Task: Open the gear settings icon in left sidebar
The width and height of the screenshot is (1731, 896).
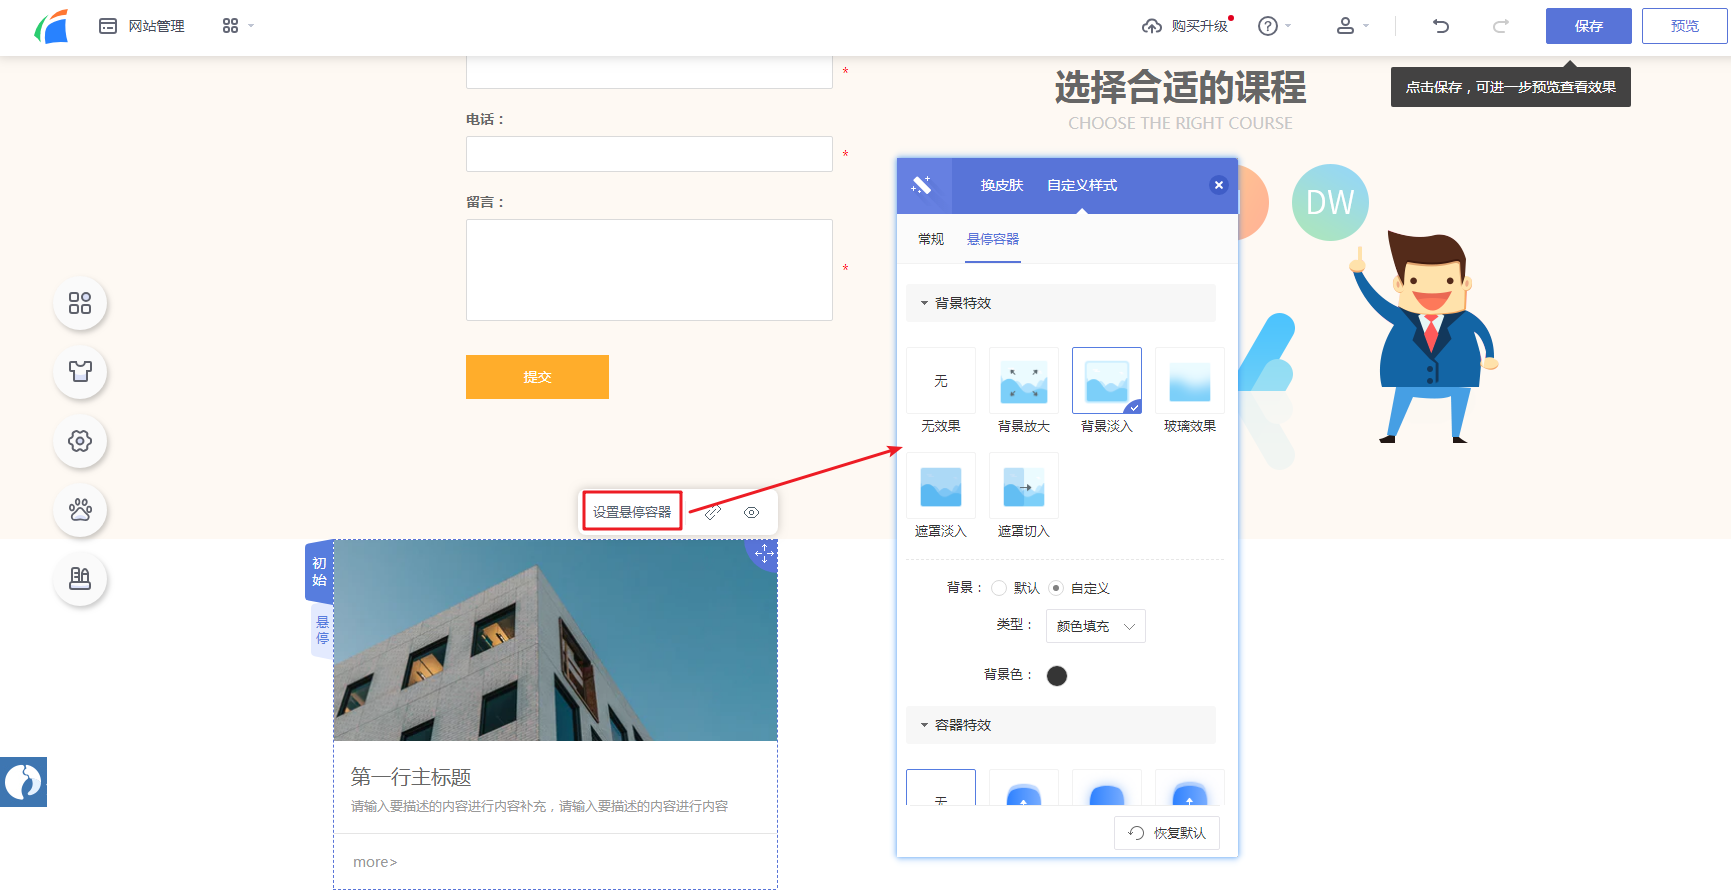Action: (x=80, y=441)
